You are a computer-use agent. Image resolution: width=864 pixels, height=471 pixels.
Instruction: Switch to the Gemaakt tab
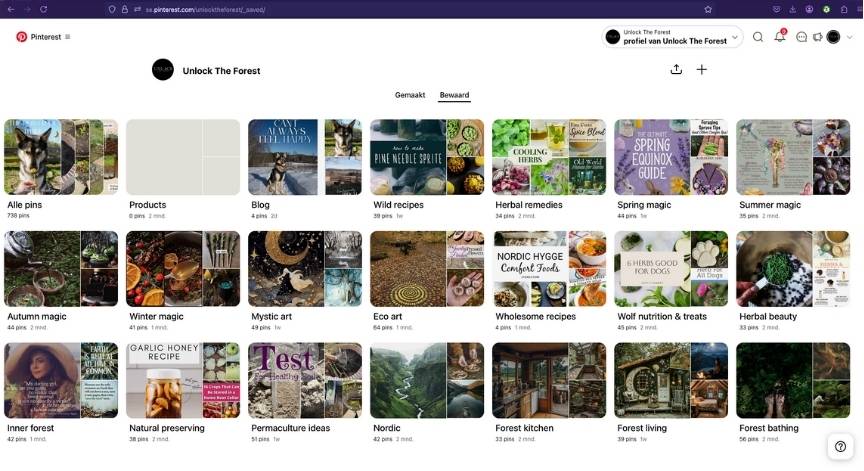pos(410,95)
